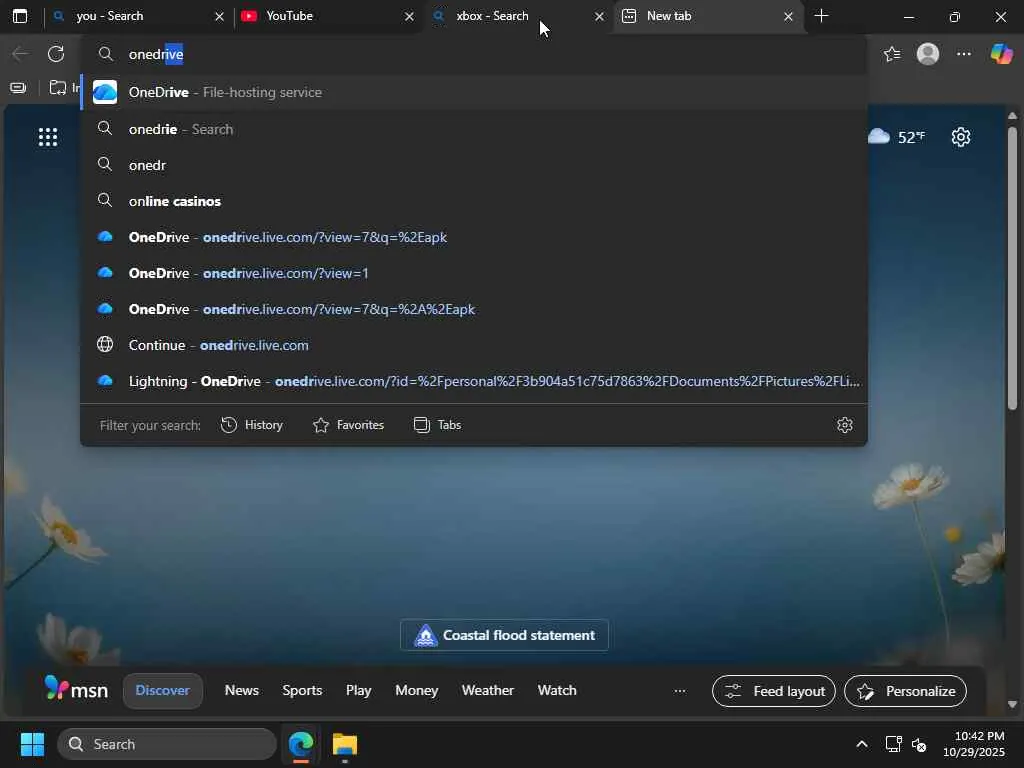Open the Watch feed tab
The height and width of the screenshot is (768, 1024).
point(557,690)
